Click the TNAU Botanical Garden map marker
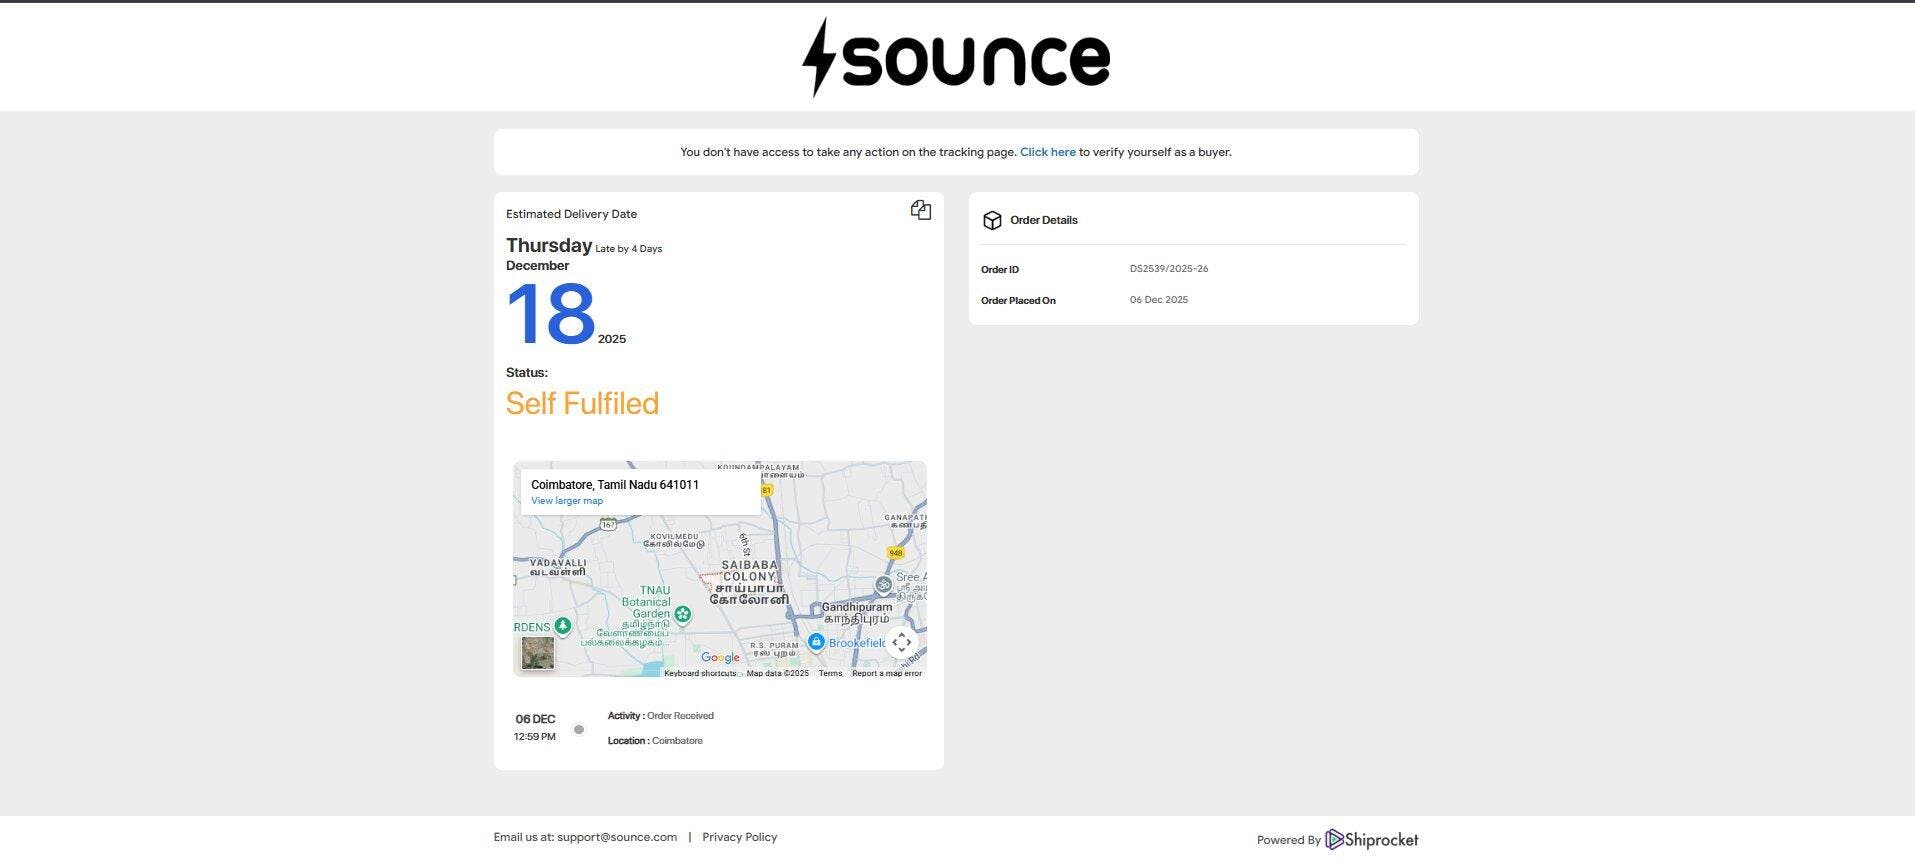 coord(683,614)
